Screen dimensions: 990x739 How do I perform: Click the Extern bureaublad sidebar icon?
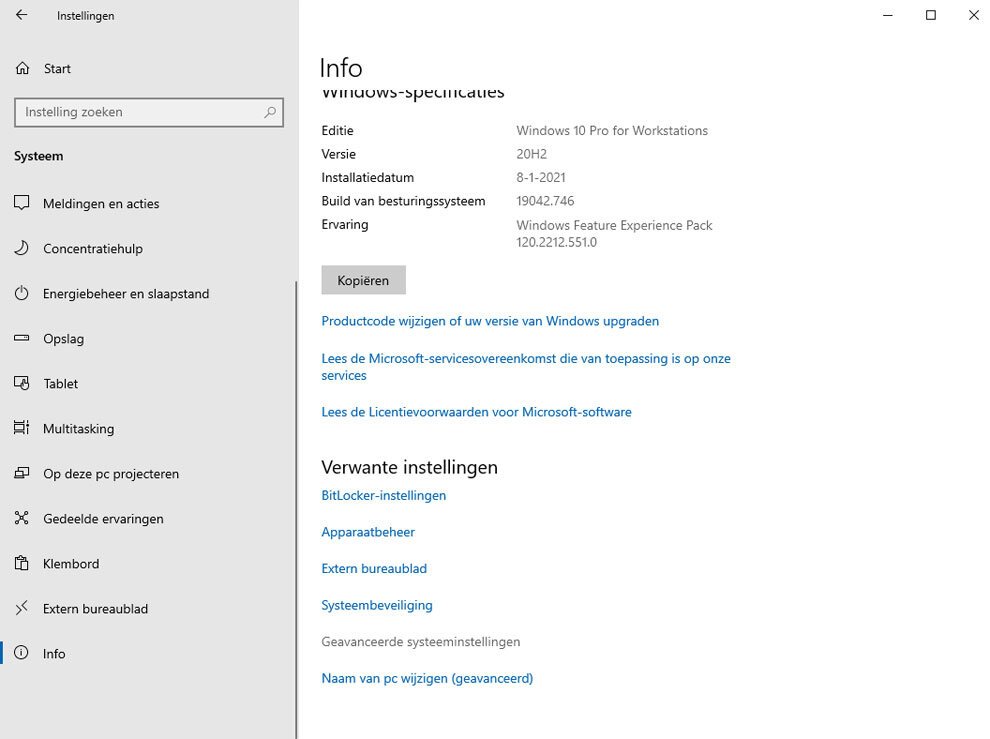click(x=21, y=608)
